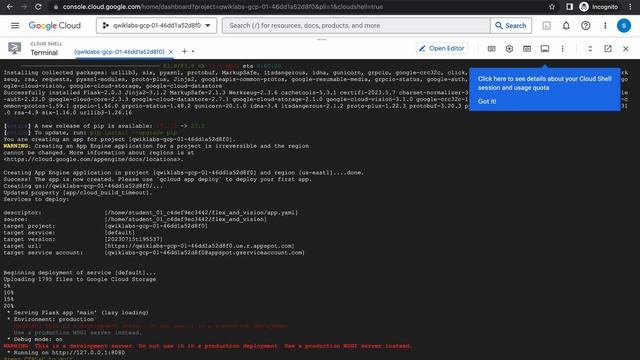The width and height of the screenshot is (640, 360).
Task: Open session information monitor icon
Action: click(545, 49)
